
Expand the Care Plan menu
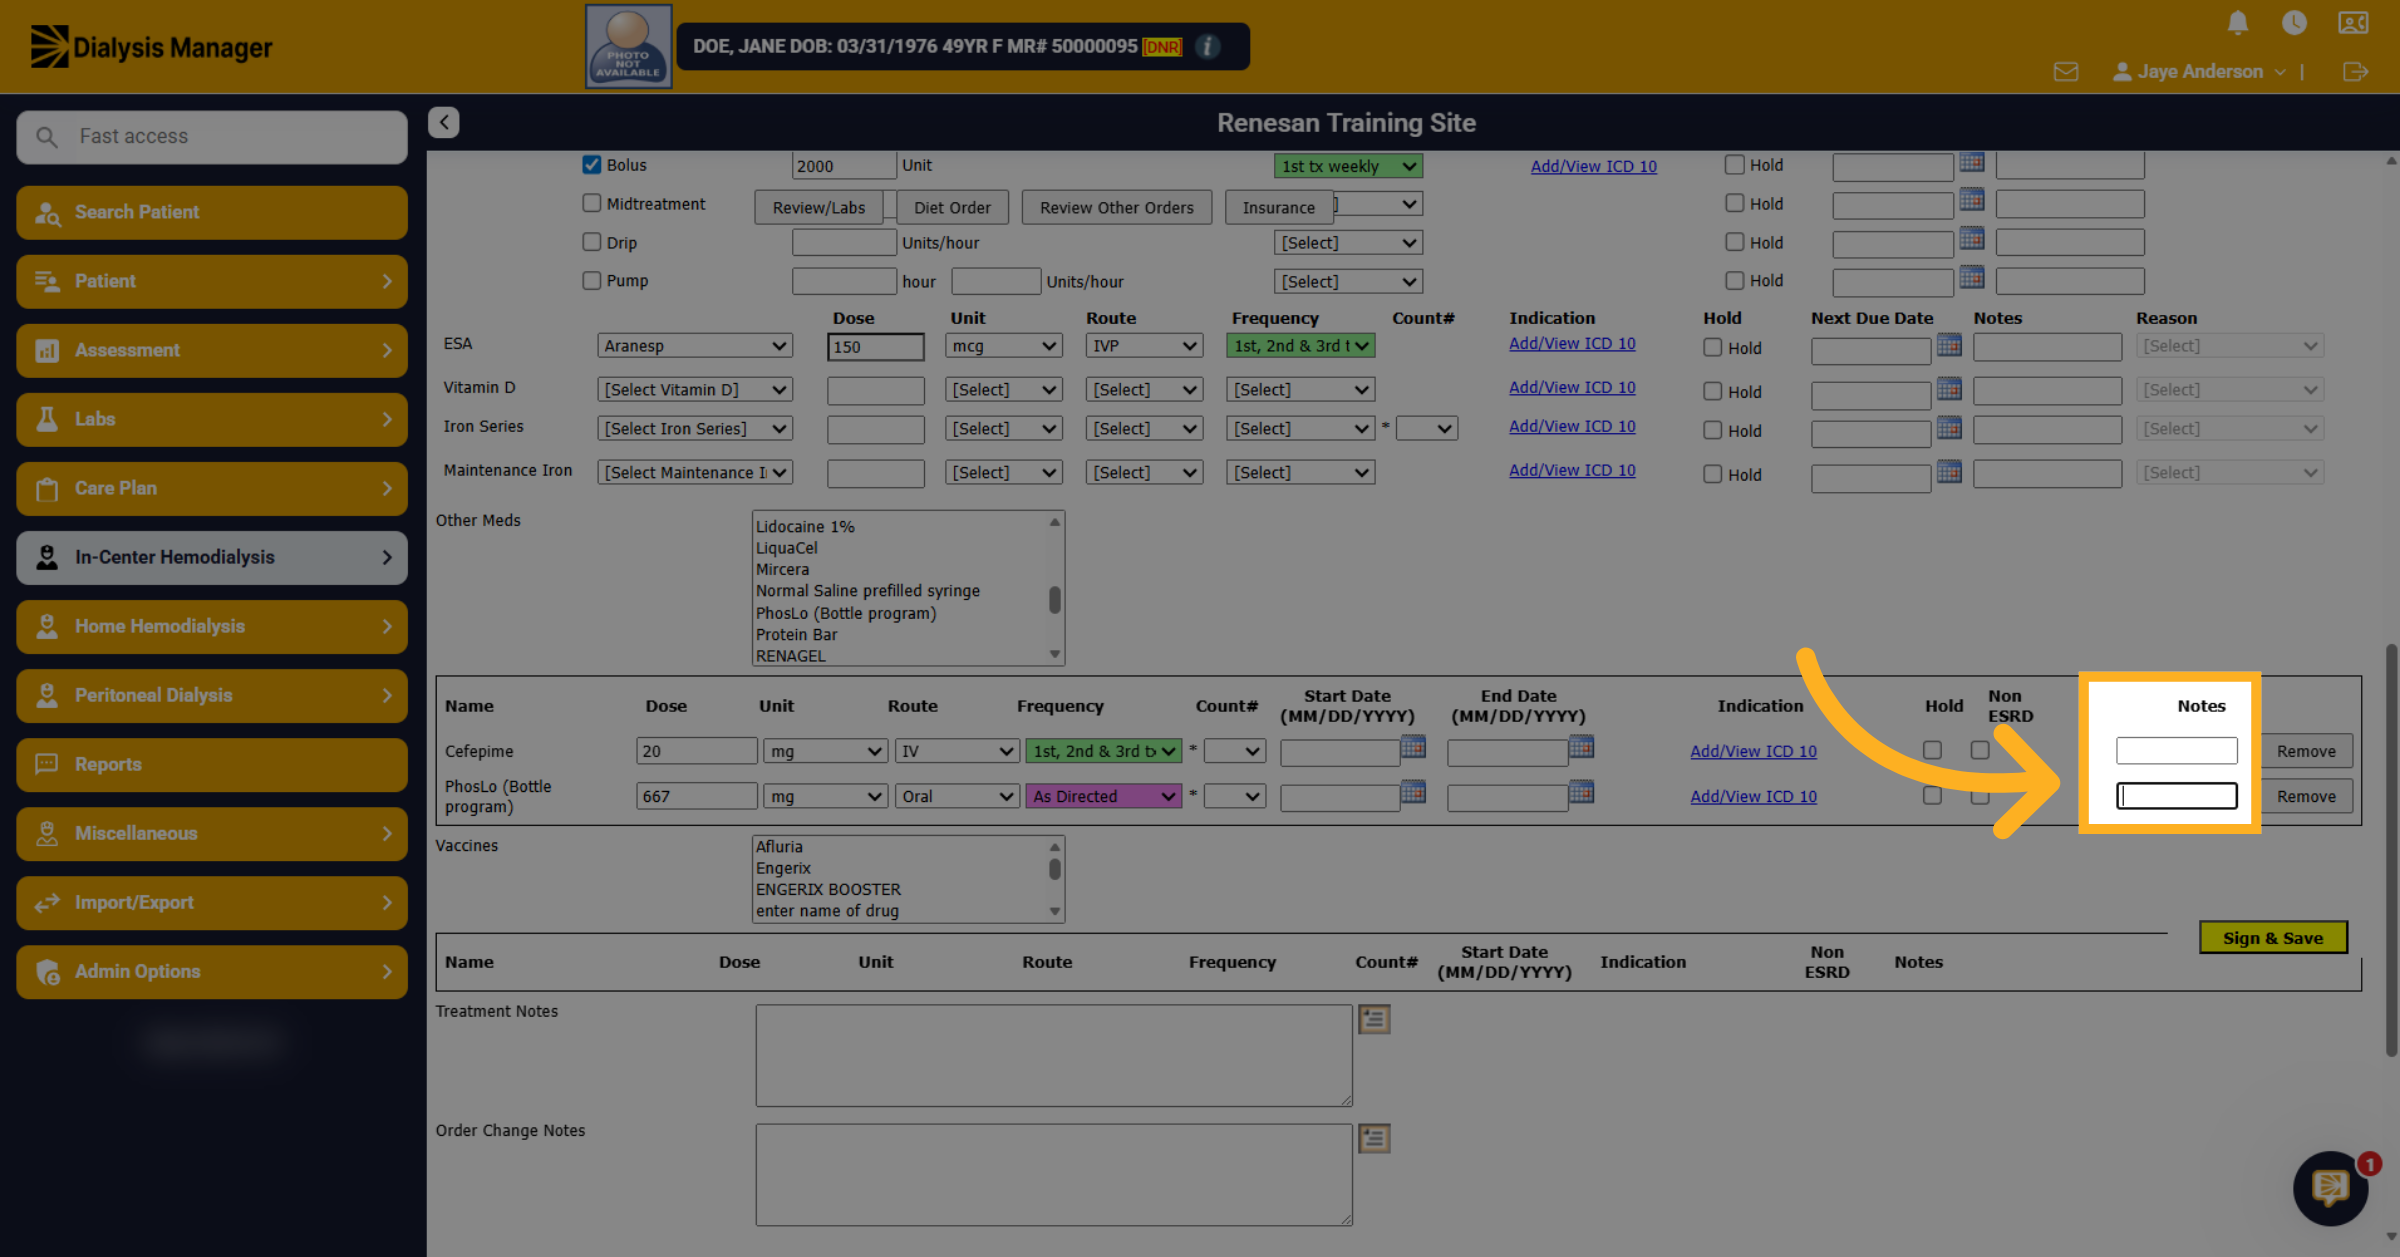(x=212, y=488)
